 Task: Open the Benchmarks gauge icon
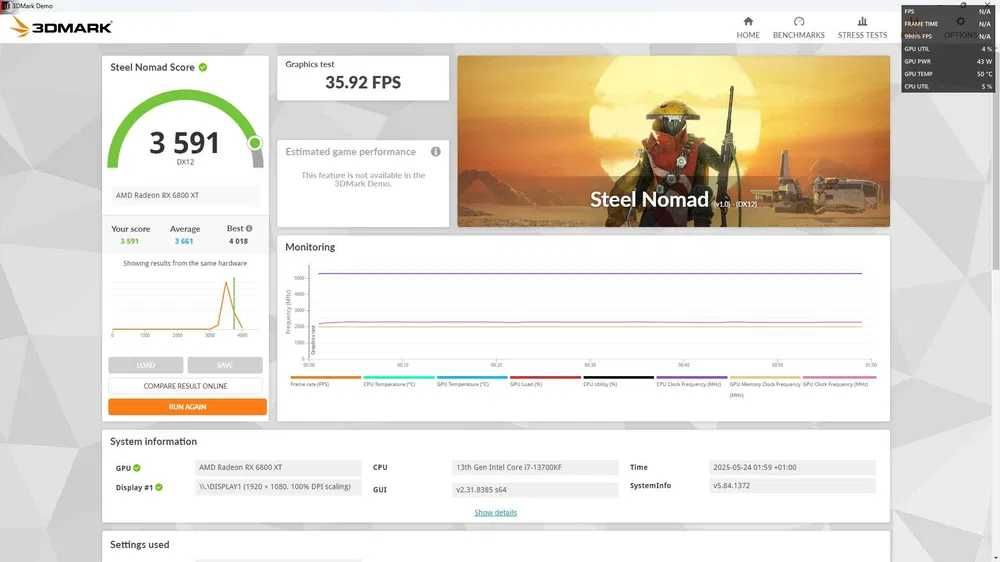pyautogui.click(x=798, y=22)
